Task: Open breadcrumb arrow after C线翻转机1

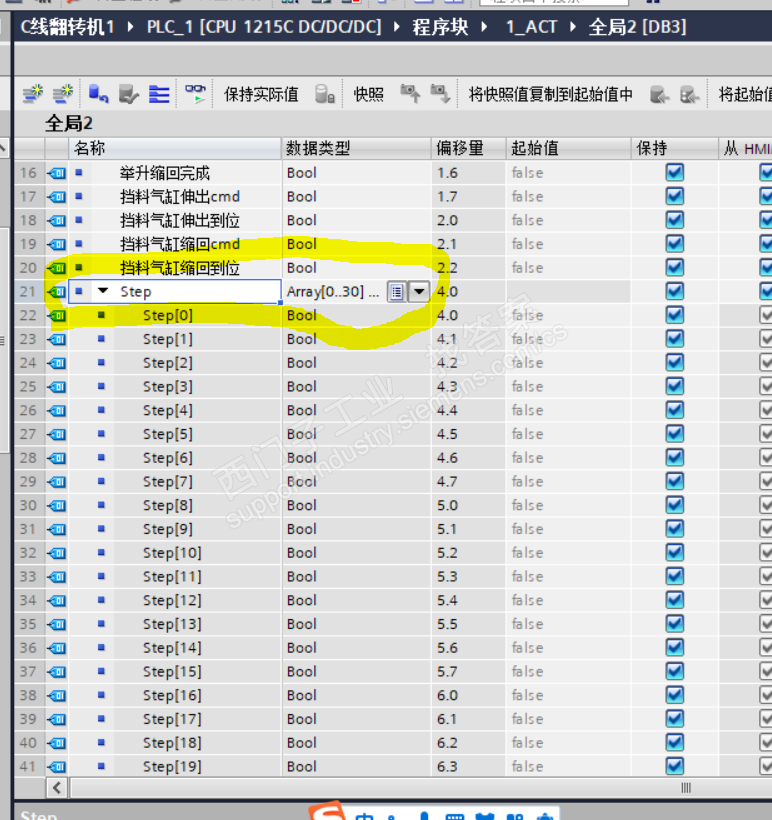Action: 130,27
